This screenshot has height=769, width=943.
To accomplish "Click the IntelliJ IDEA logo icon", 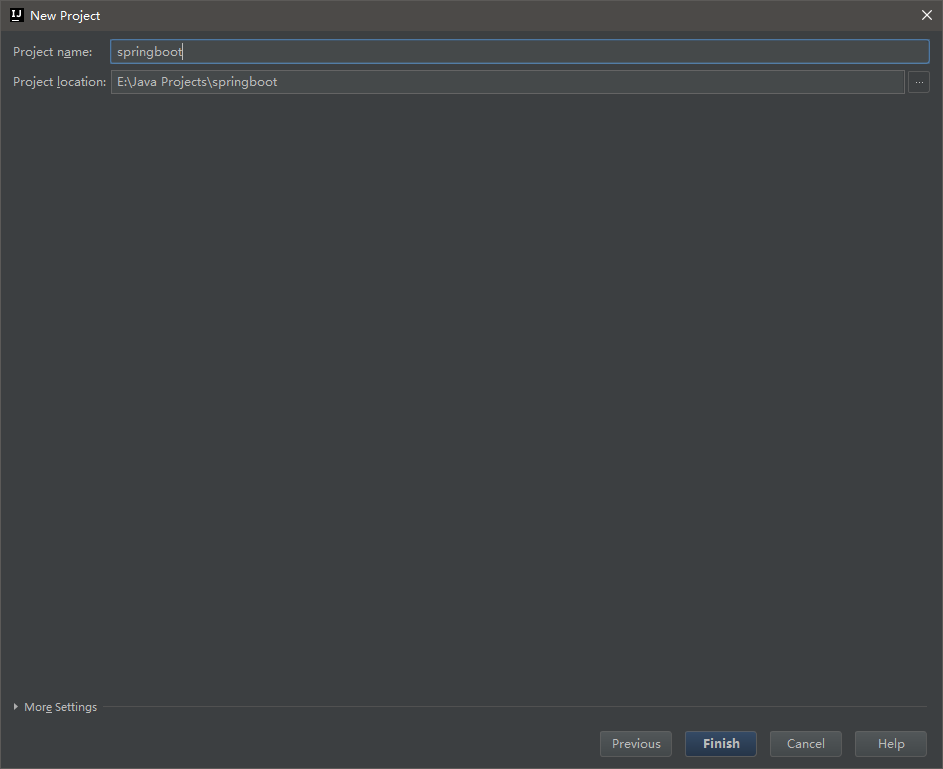I will 17,15.
